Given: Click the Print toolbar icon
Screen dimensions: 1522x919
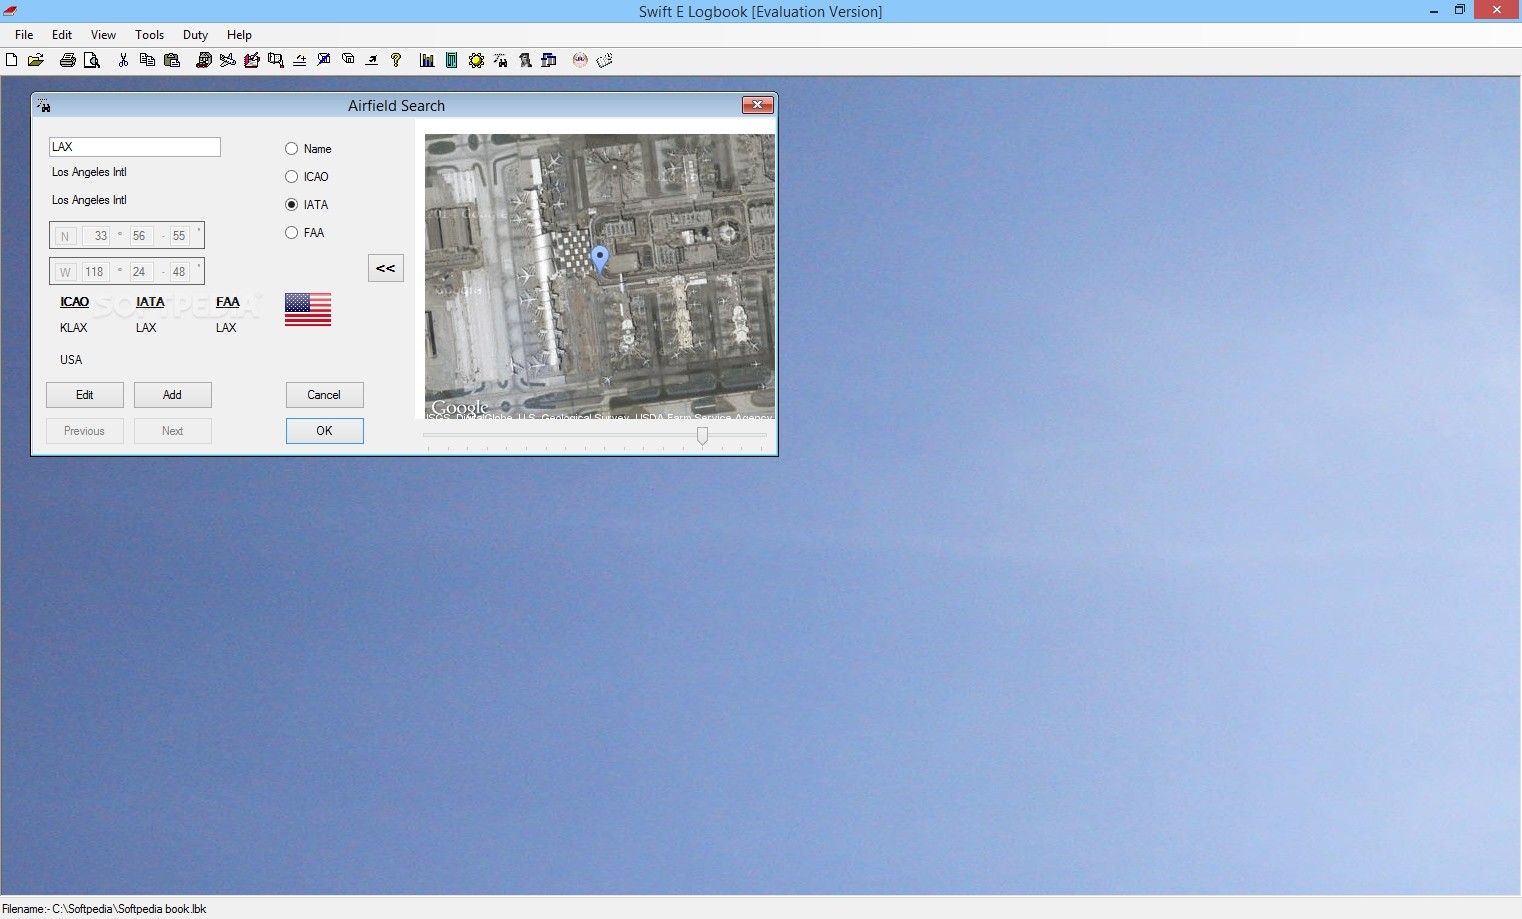Looking at the screenshot, I should click(x=68, y=60).
